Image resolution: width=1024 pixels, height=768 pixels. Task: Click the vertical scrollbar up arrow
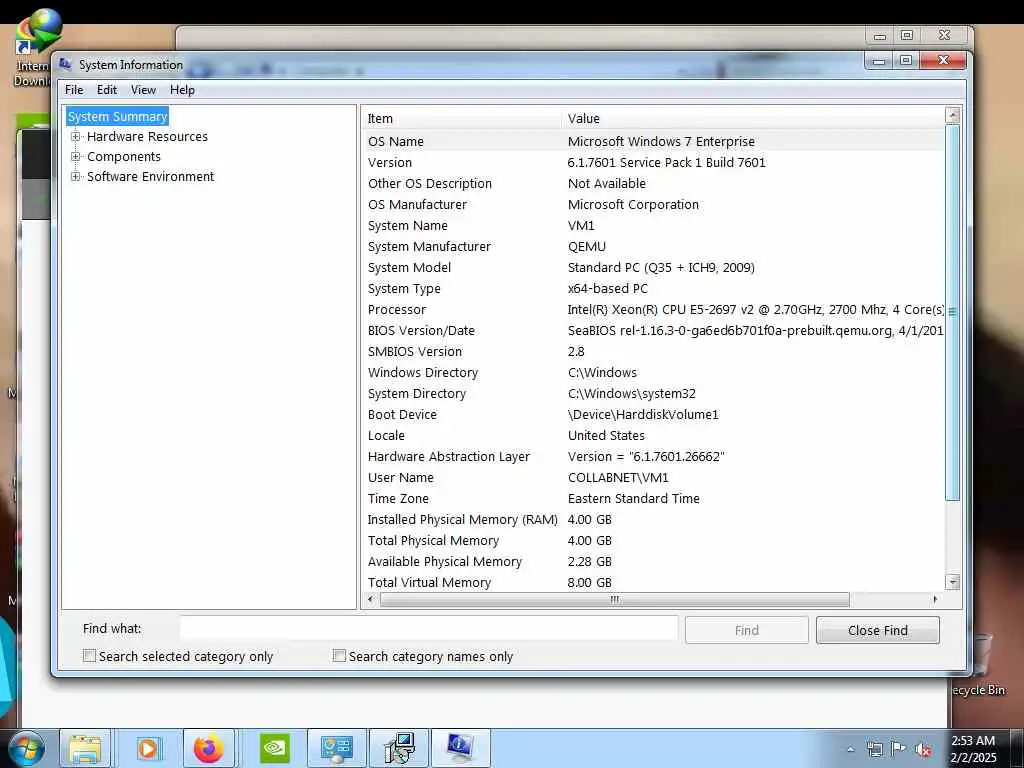pos(953,116)
